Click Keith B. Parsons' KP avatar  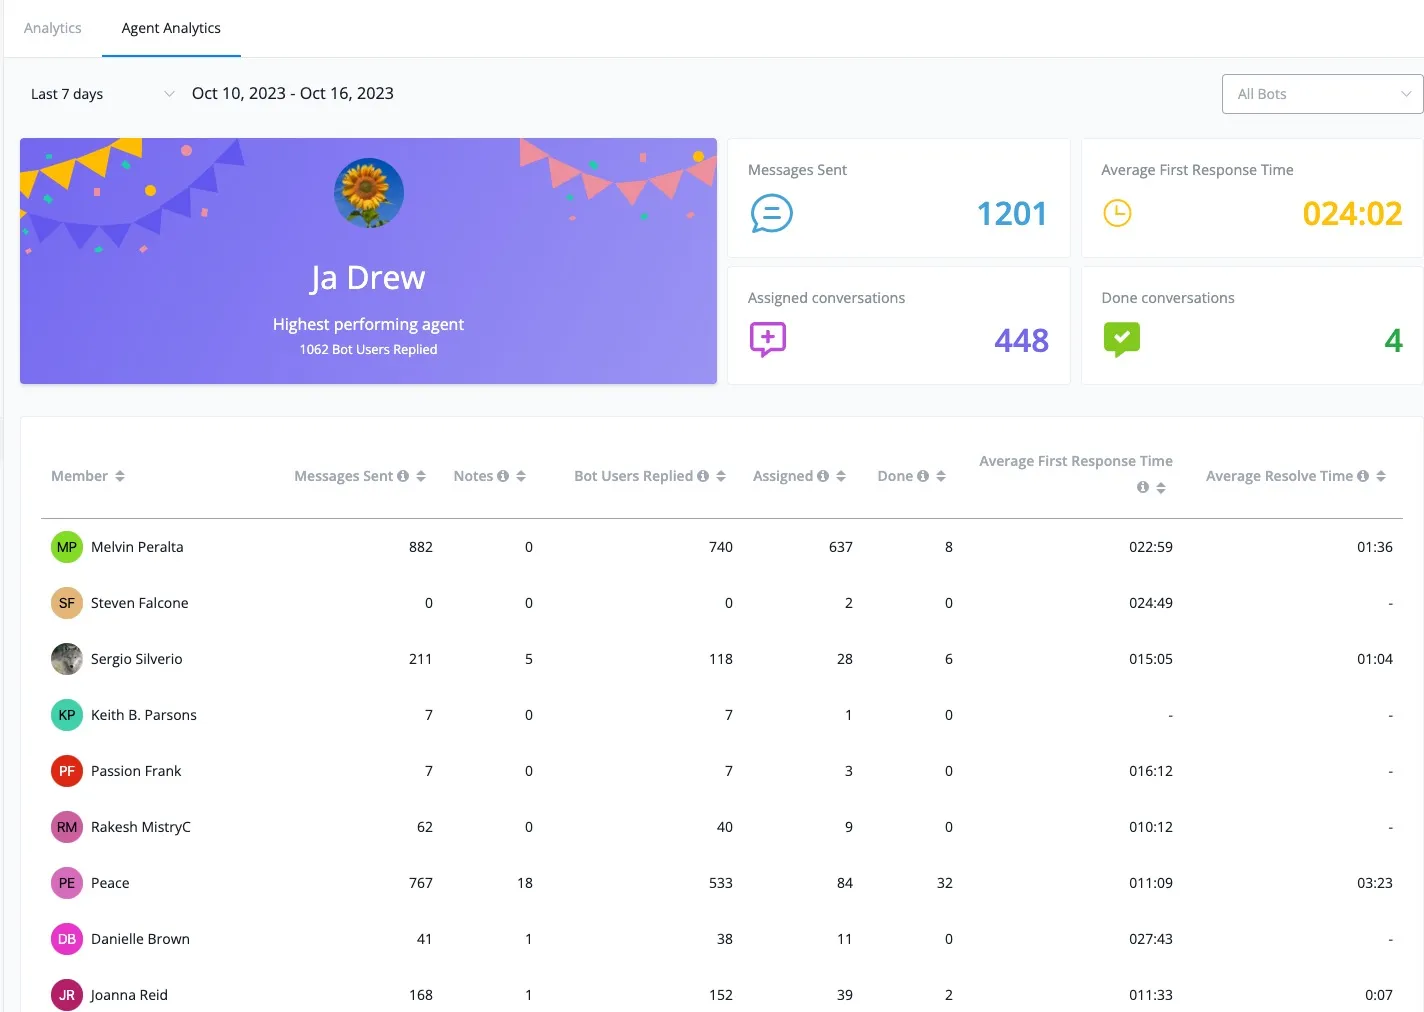tap(67, 715)
